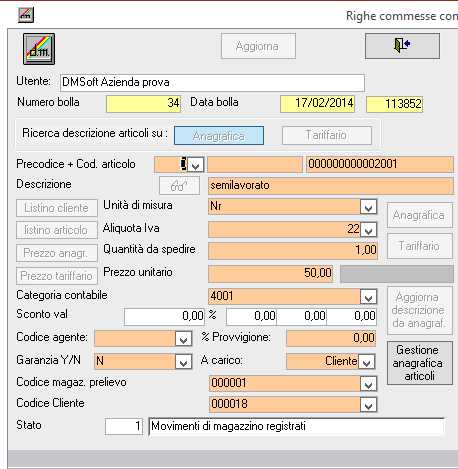This screenshot has width=458, height=469.
Task: Click the small dm icon in title bar
Action: [x=26, y=15]
